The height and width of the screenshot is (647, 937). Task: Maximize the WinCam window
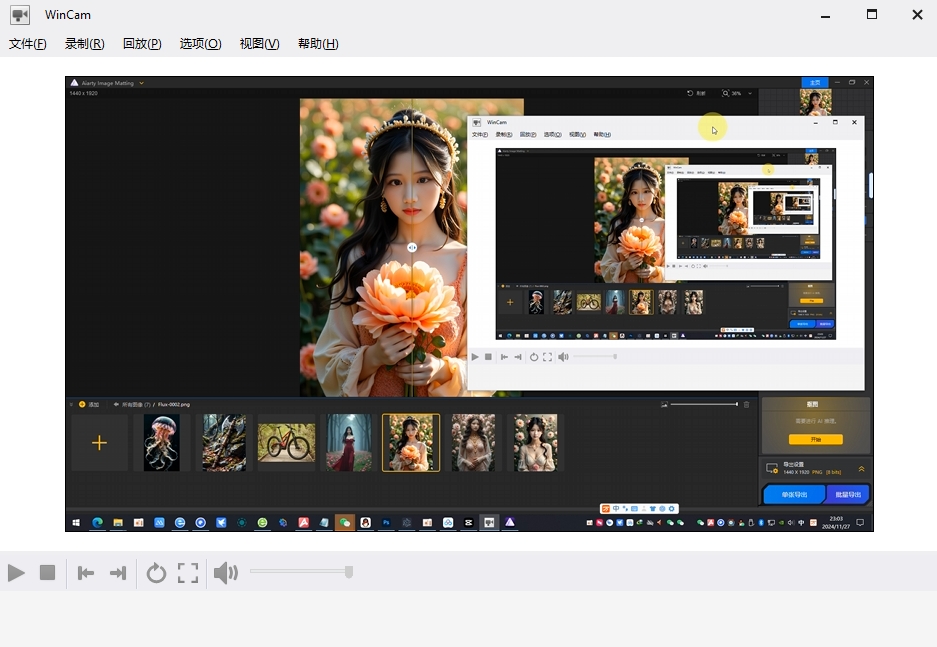[871, 15]
